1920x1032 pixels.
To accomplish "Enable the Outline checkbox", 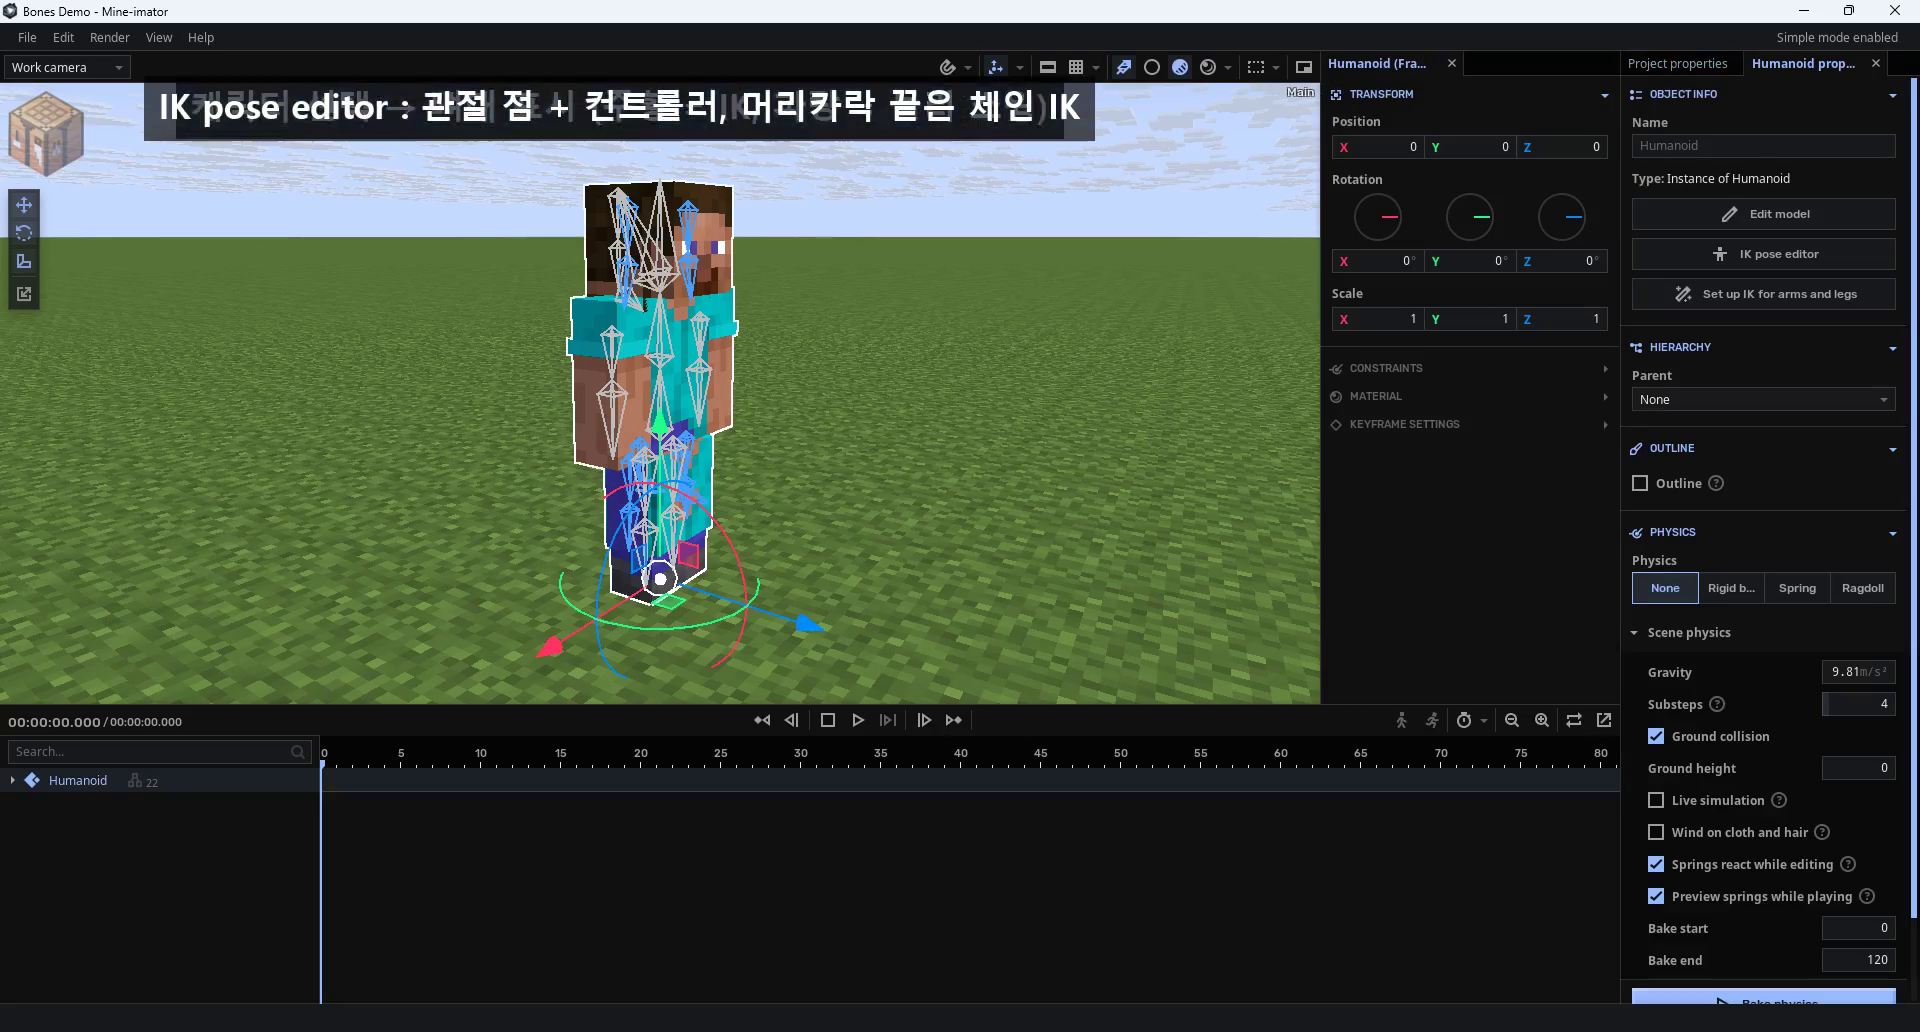I will (1640, 483).
